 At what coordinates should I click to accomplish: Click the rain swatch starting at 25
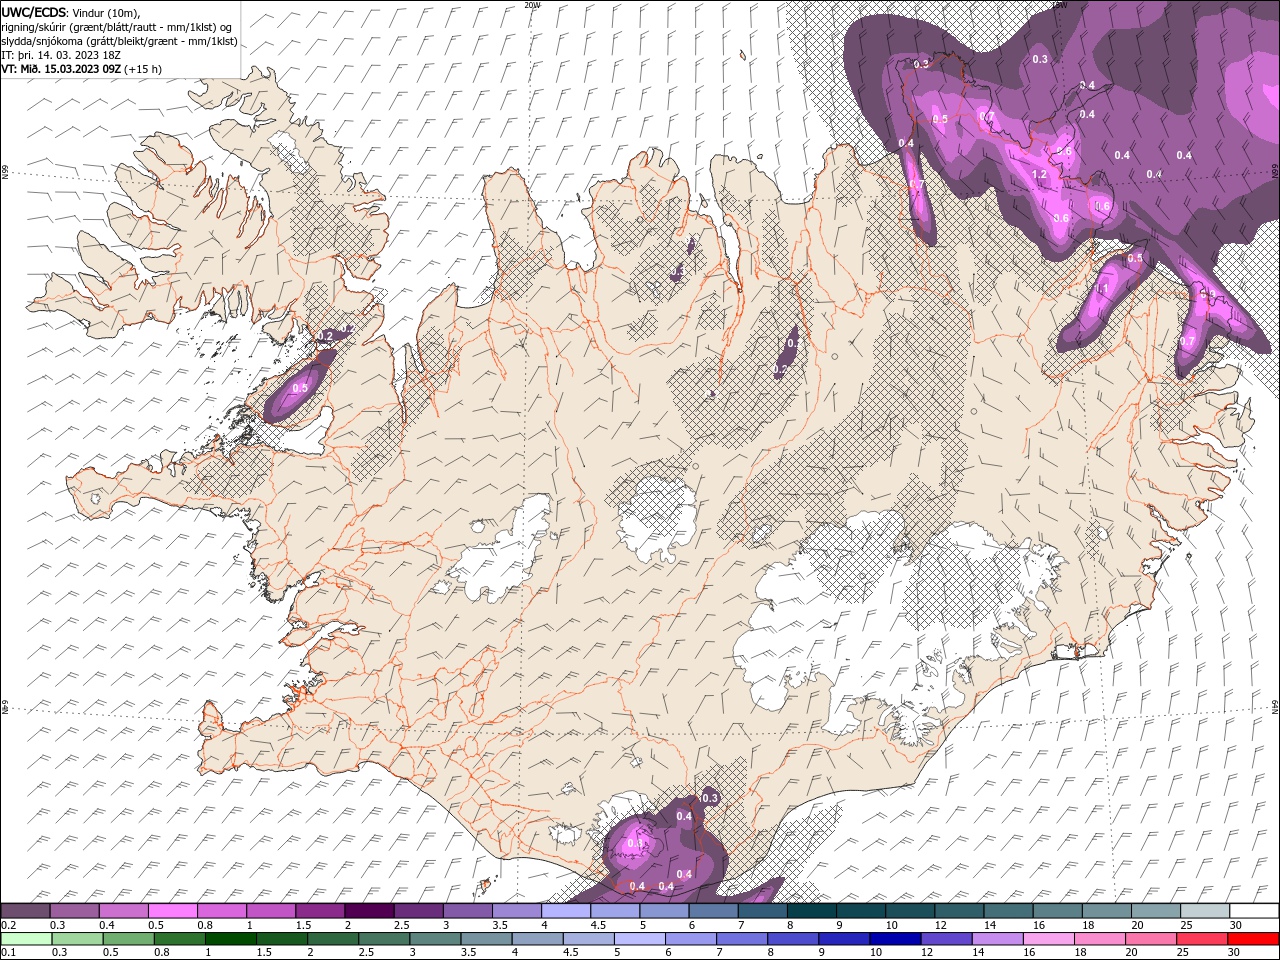pyautogui.click(x=1200, y=939)
